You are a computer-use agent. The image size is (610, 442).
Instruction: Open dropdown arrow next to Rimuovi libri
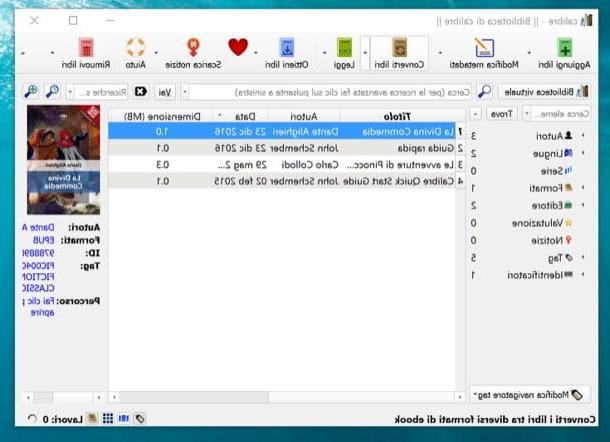(53, 53)
